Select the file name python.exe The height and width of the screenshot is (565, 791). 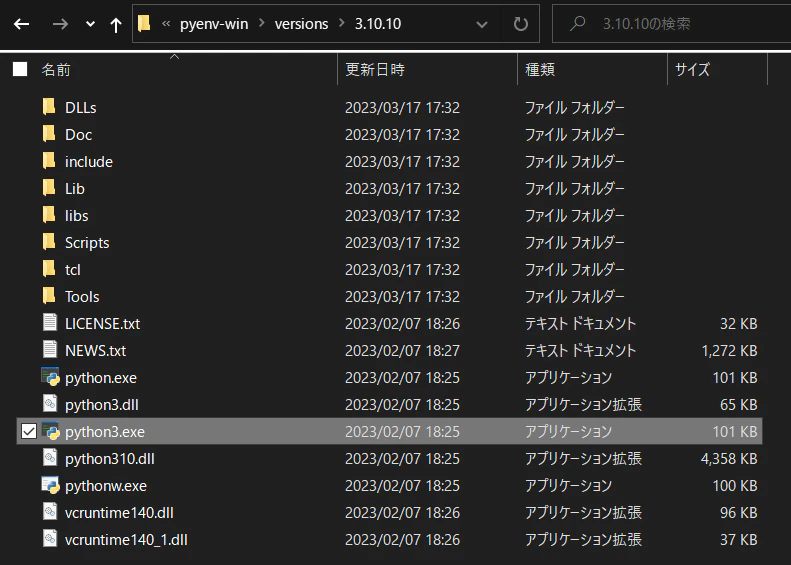(x=101, y=378)
